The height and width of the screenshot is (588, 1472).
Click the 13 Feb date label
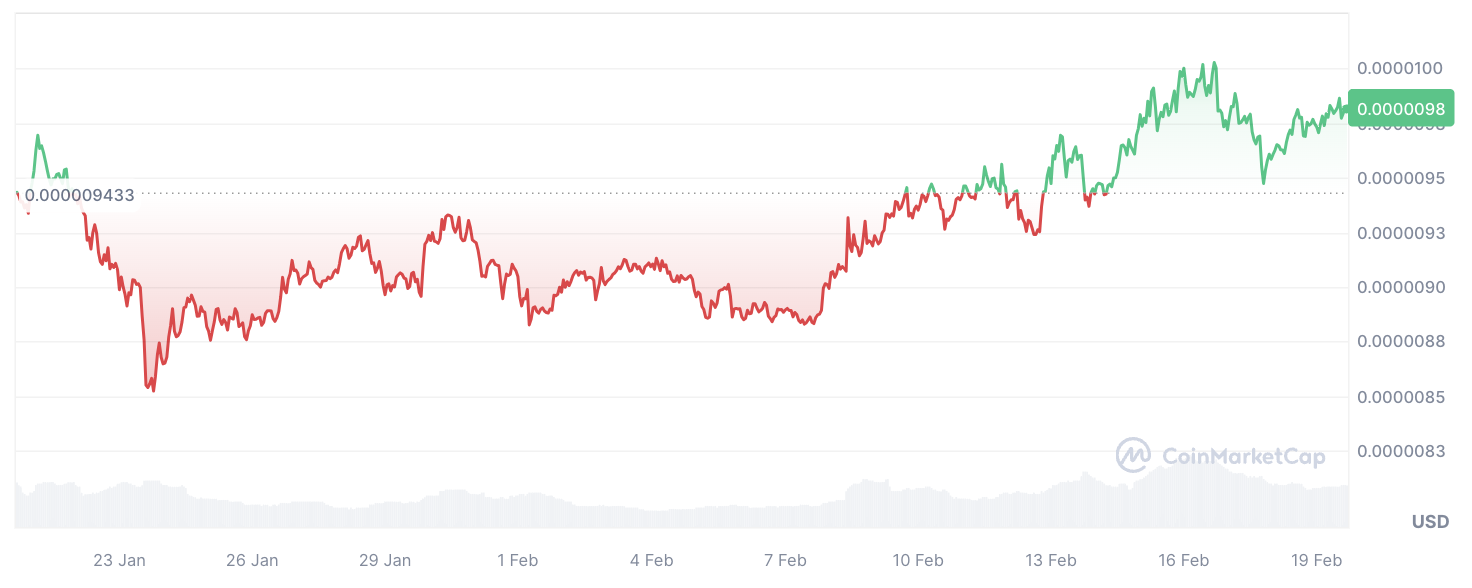coord(1050,560)
